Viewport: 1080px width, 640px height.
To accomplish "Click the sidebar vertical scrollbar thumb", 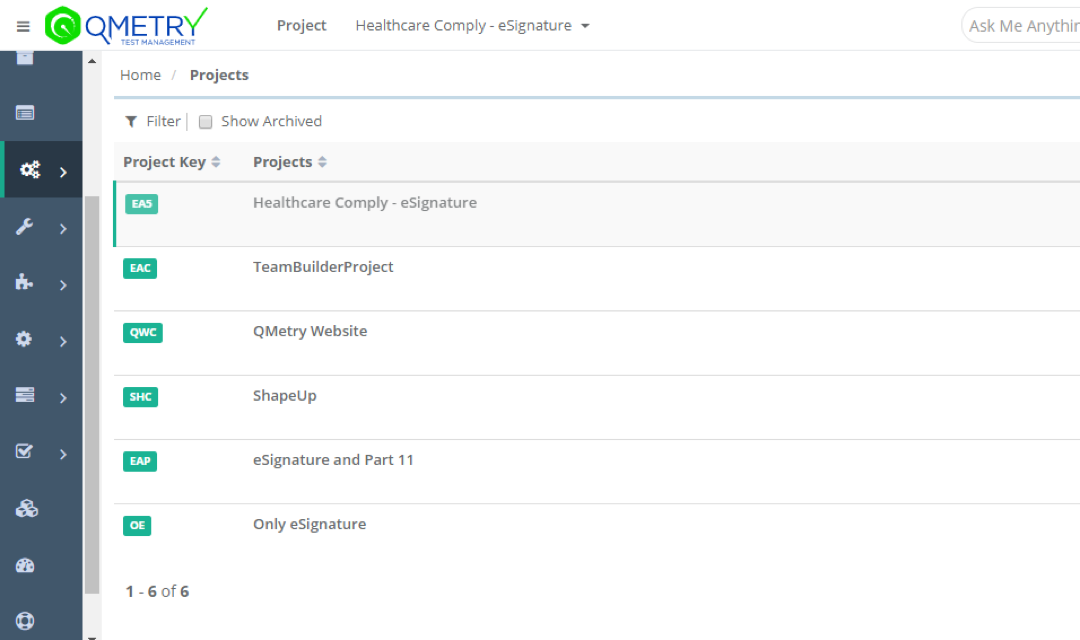I will tap(92, 395).
